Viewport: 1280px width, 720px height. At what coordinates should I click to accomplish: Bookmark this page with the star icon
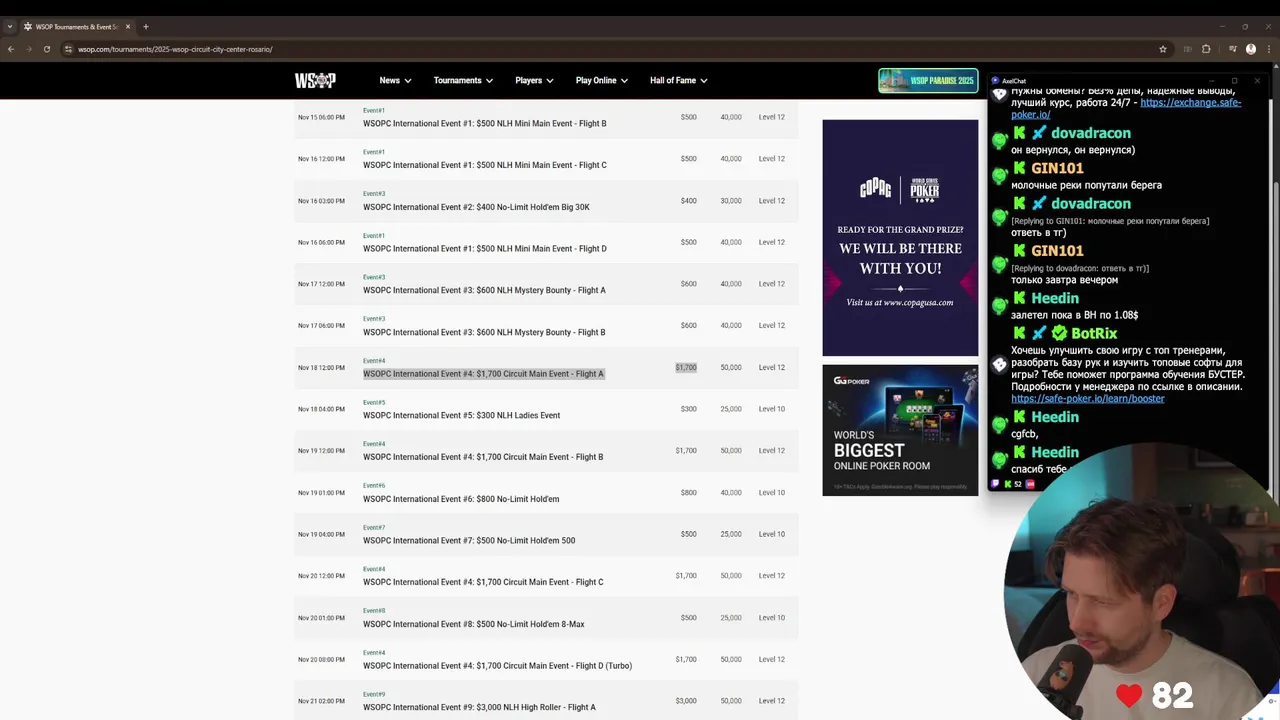tap(1163, 49)
